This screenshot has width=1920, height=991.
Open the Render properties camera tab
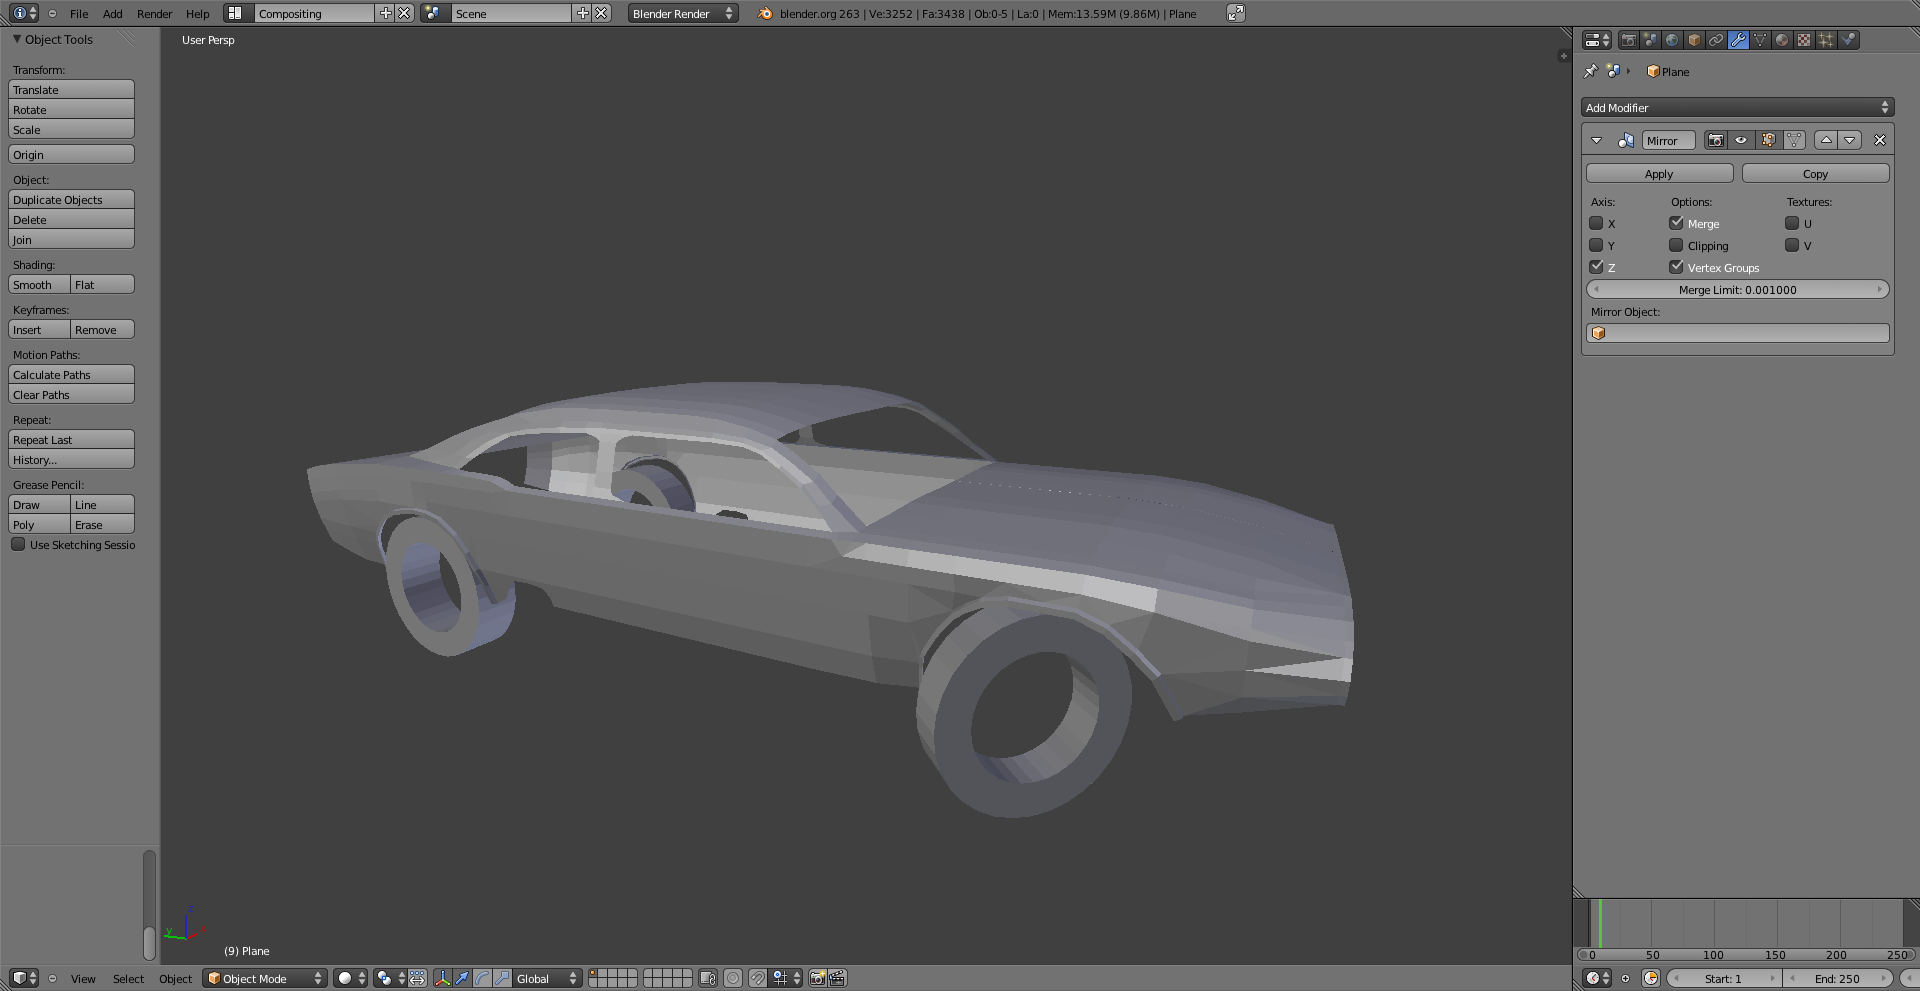[x=1628, y=40]
